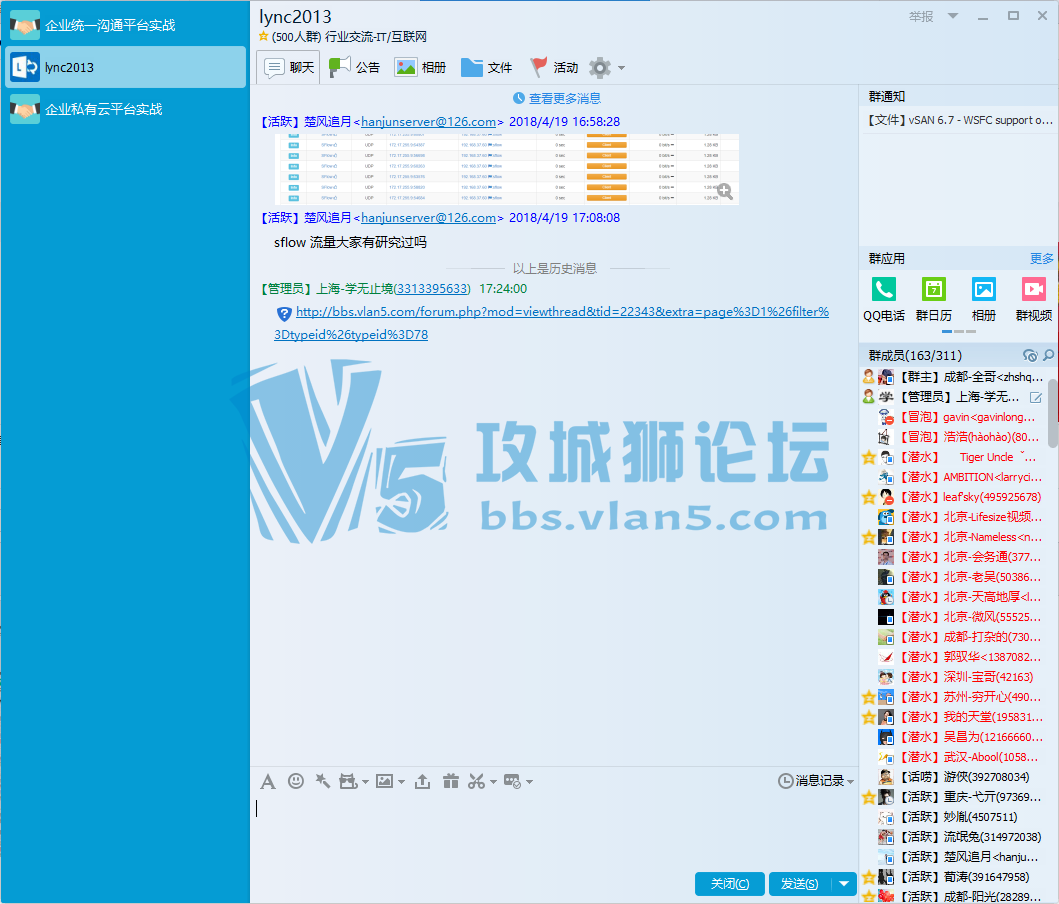Expand the chat bubble dropdown arrow
Image resolution: width=1059 pixels, height=904 pixels.
[529, 782]
